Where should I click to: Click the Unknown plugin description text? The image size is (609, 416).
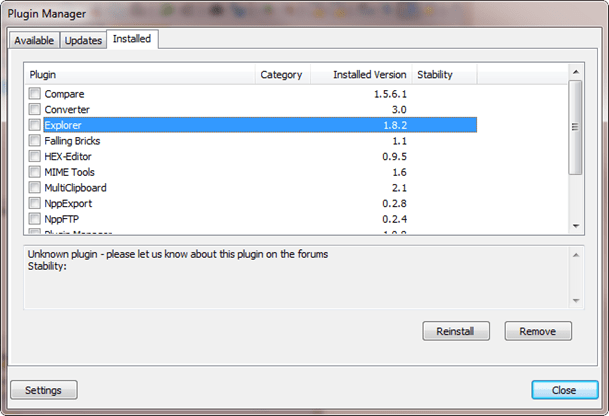(178, 254)
